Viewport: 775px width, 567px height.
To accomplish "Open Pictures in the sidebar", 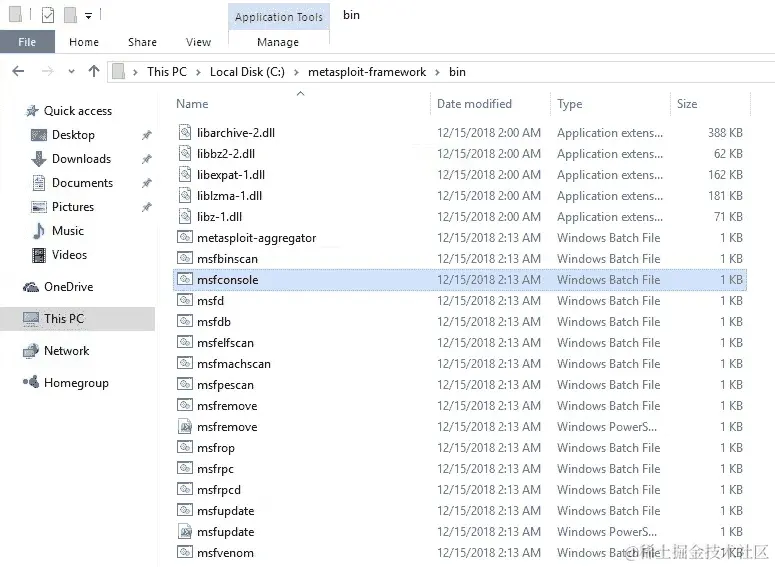I will (73, 207).
